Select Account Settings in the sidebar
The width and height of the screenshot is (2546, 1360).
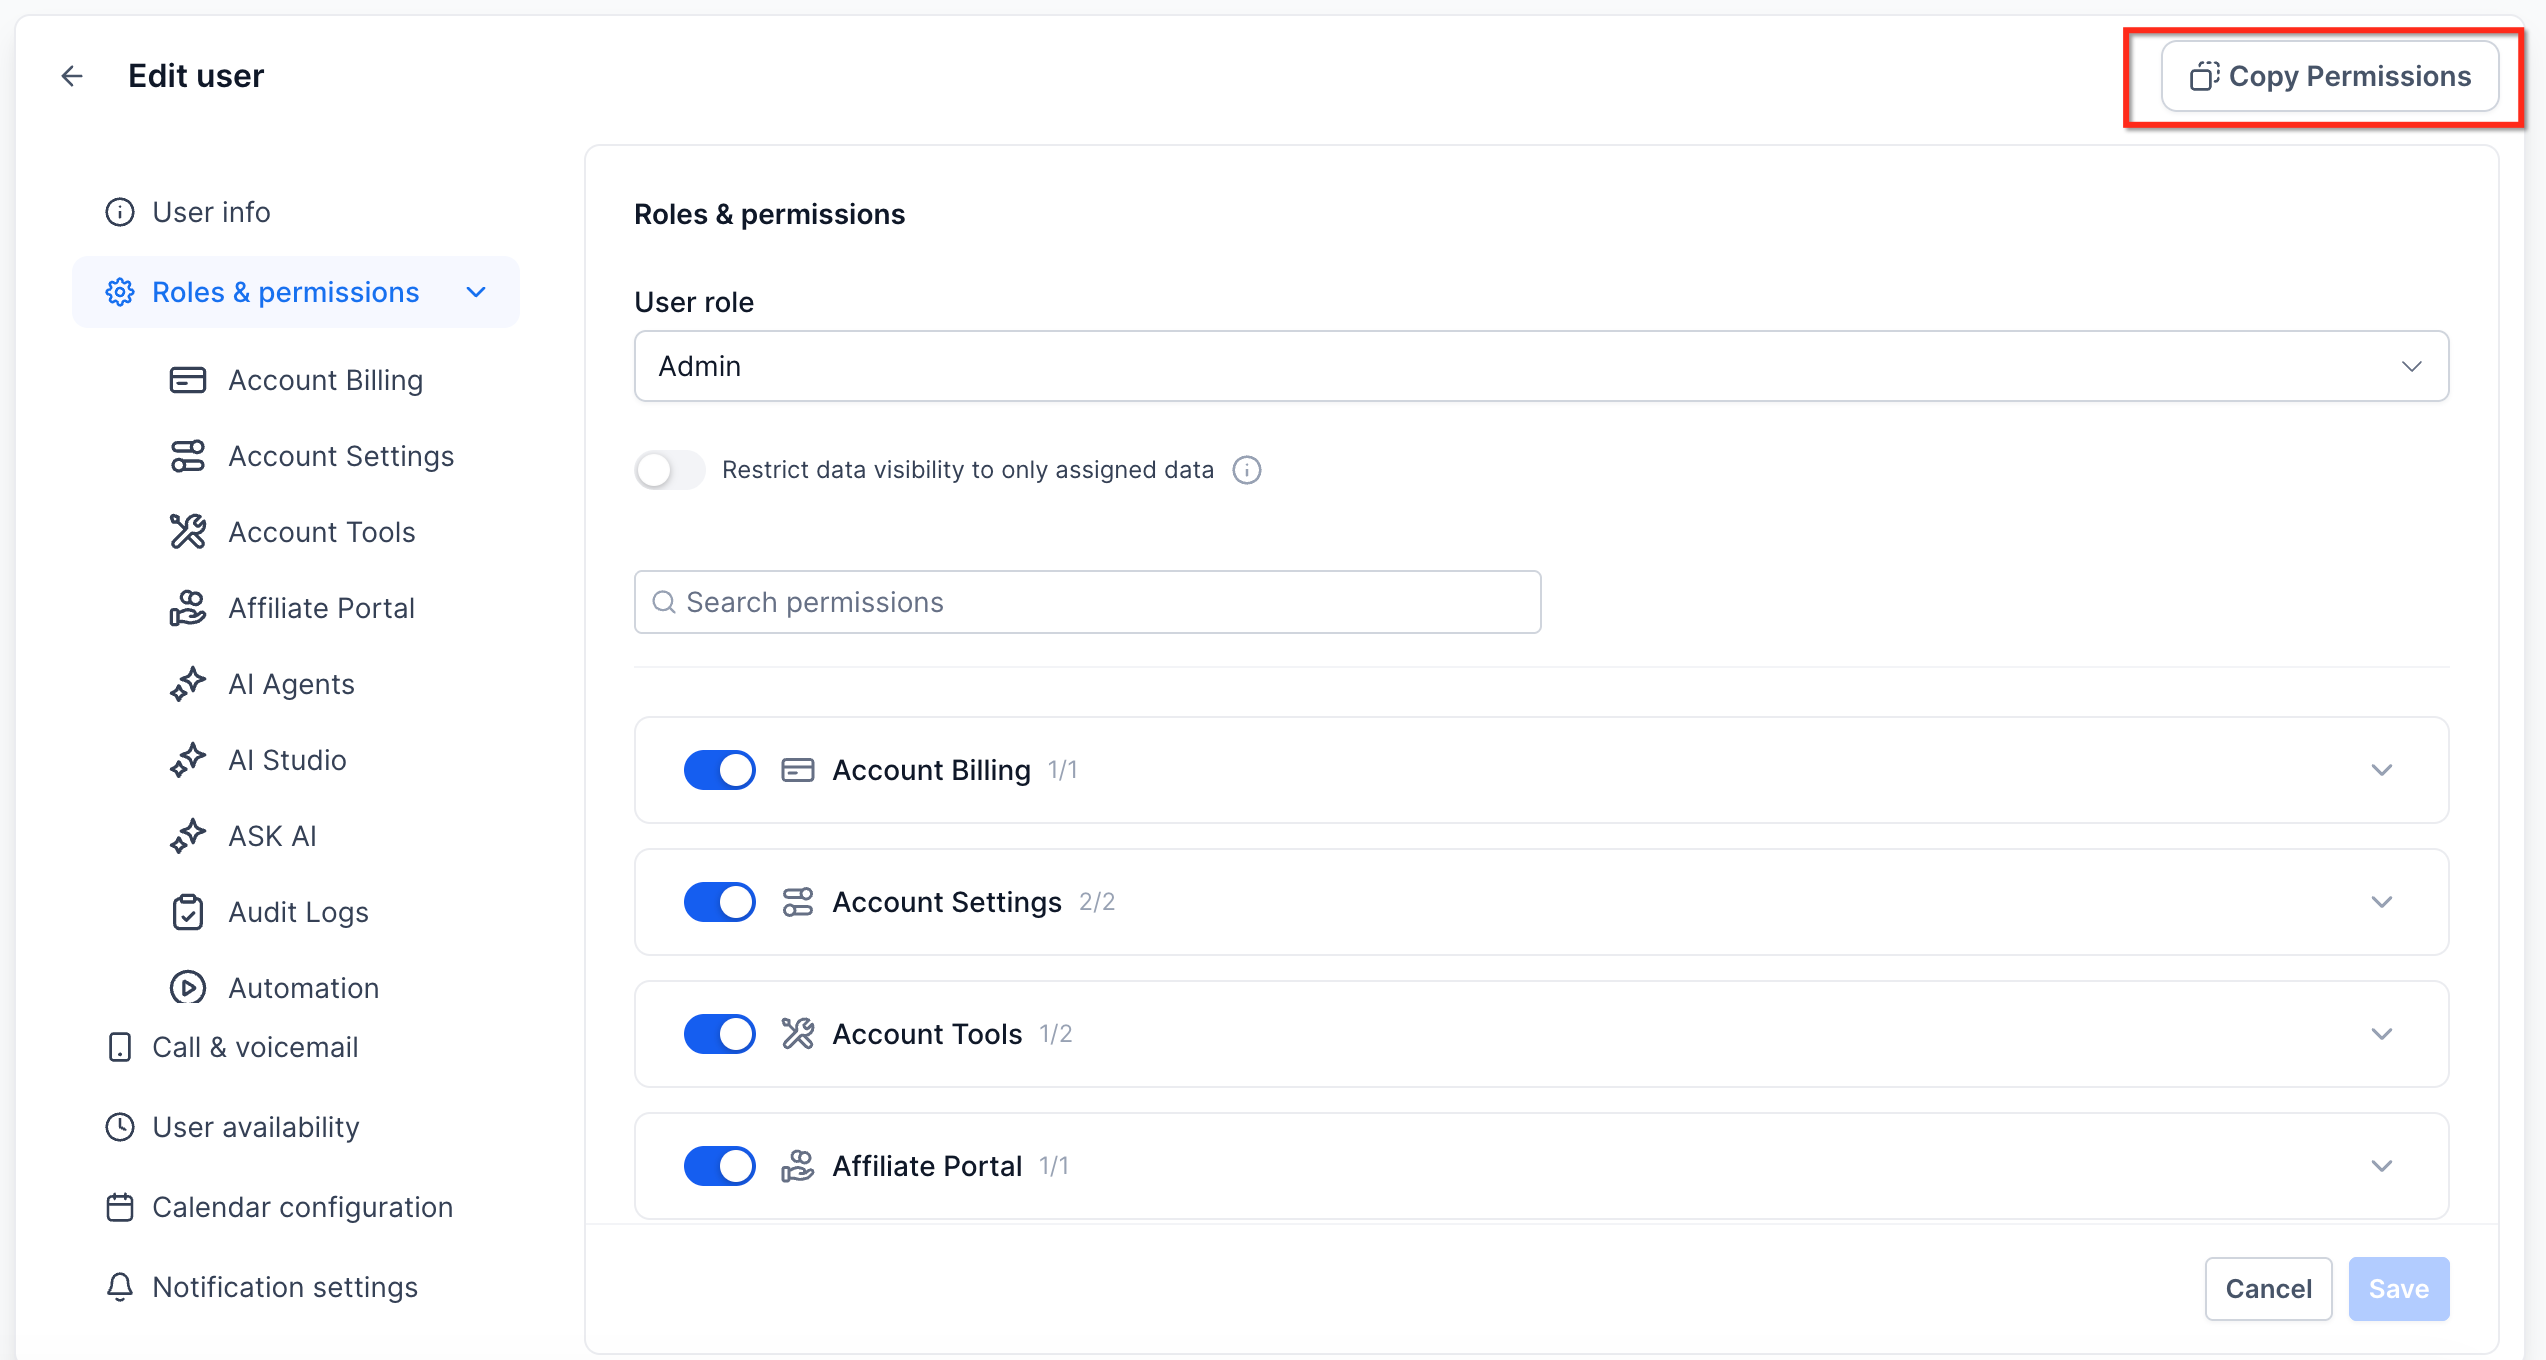[341, 456]
